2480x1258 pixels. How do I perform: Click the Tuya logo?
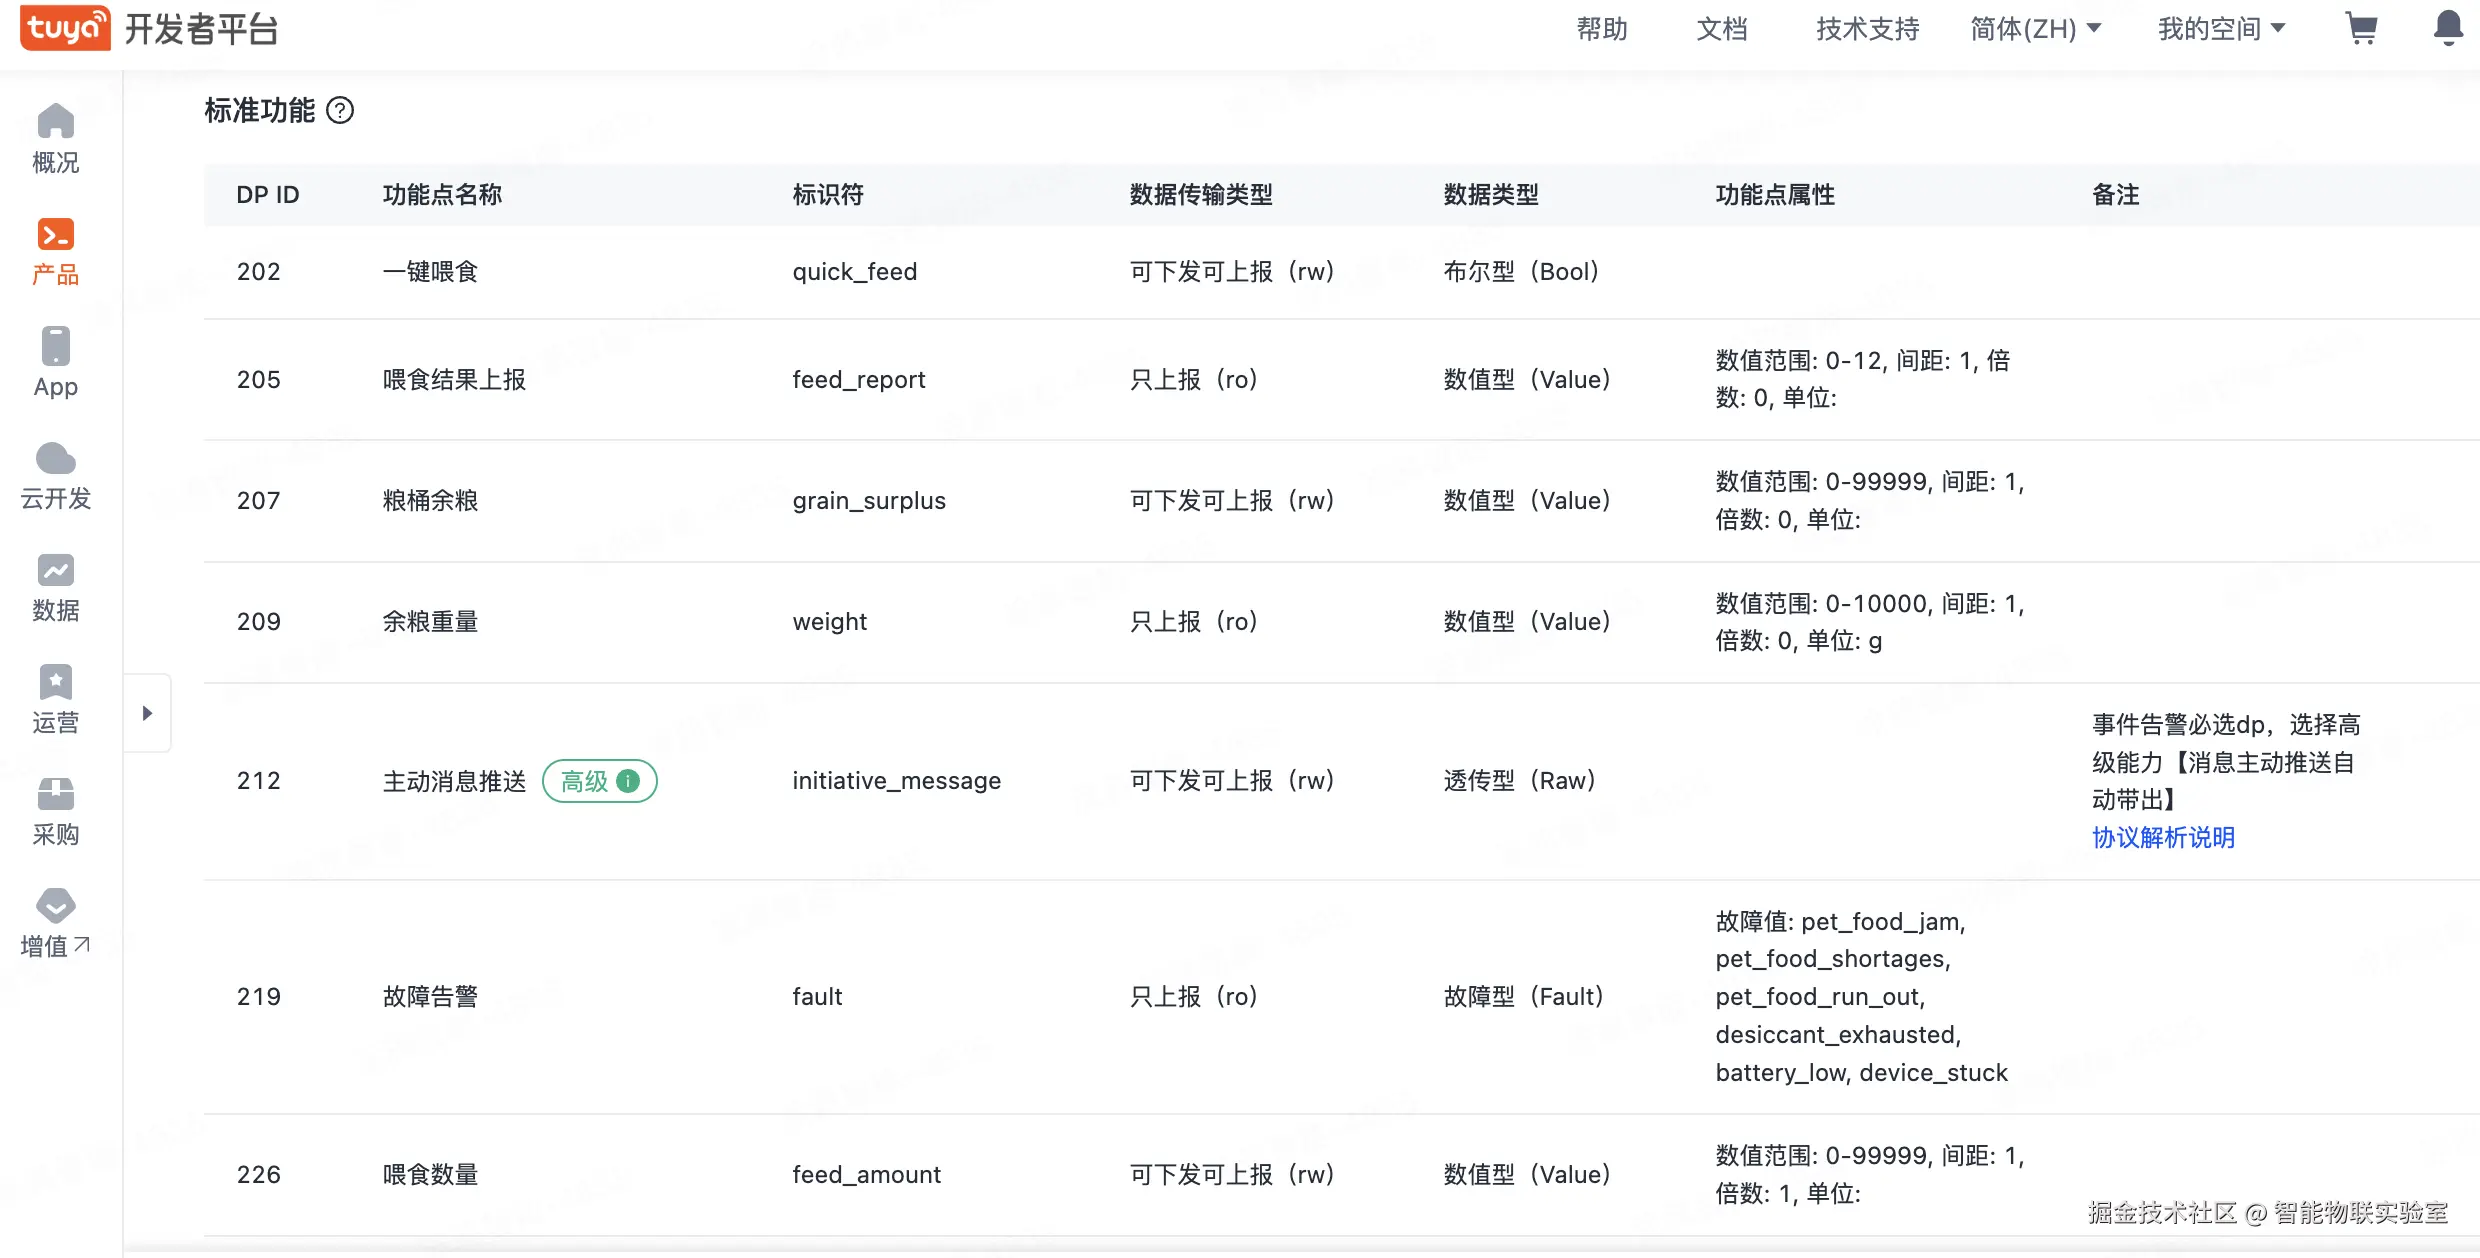click(x=65, y=28)
